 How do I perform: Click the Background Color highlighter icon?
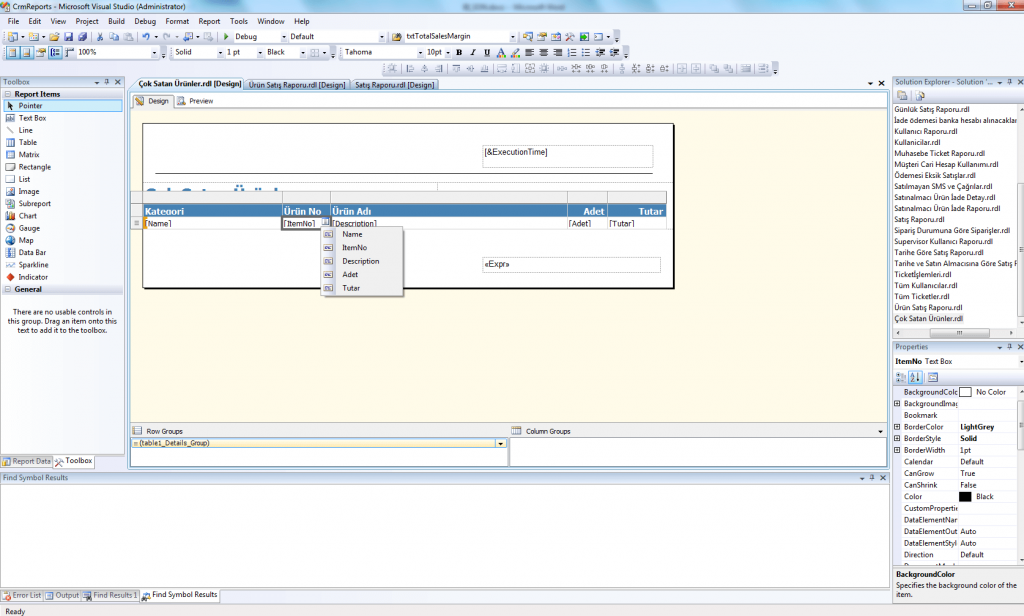pyautogui.click(x=515, y=52)
